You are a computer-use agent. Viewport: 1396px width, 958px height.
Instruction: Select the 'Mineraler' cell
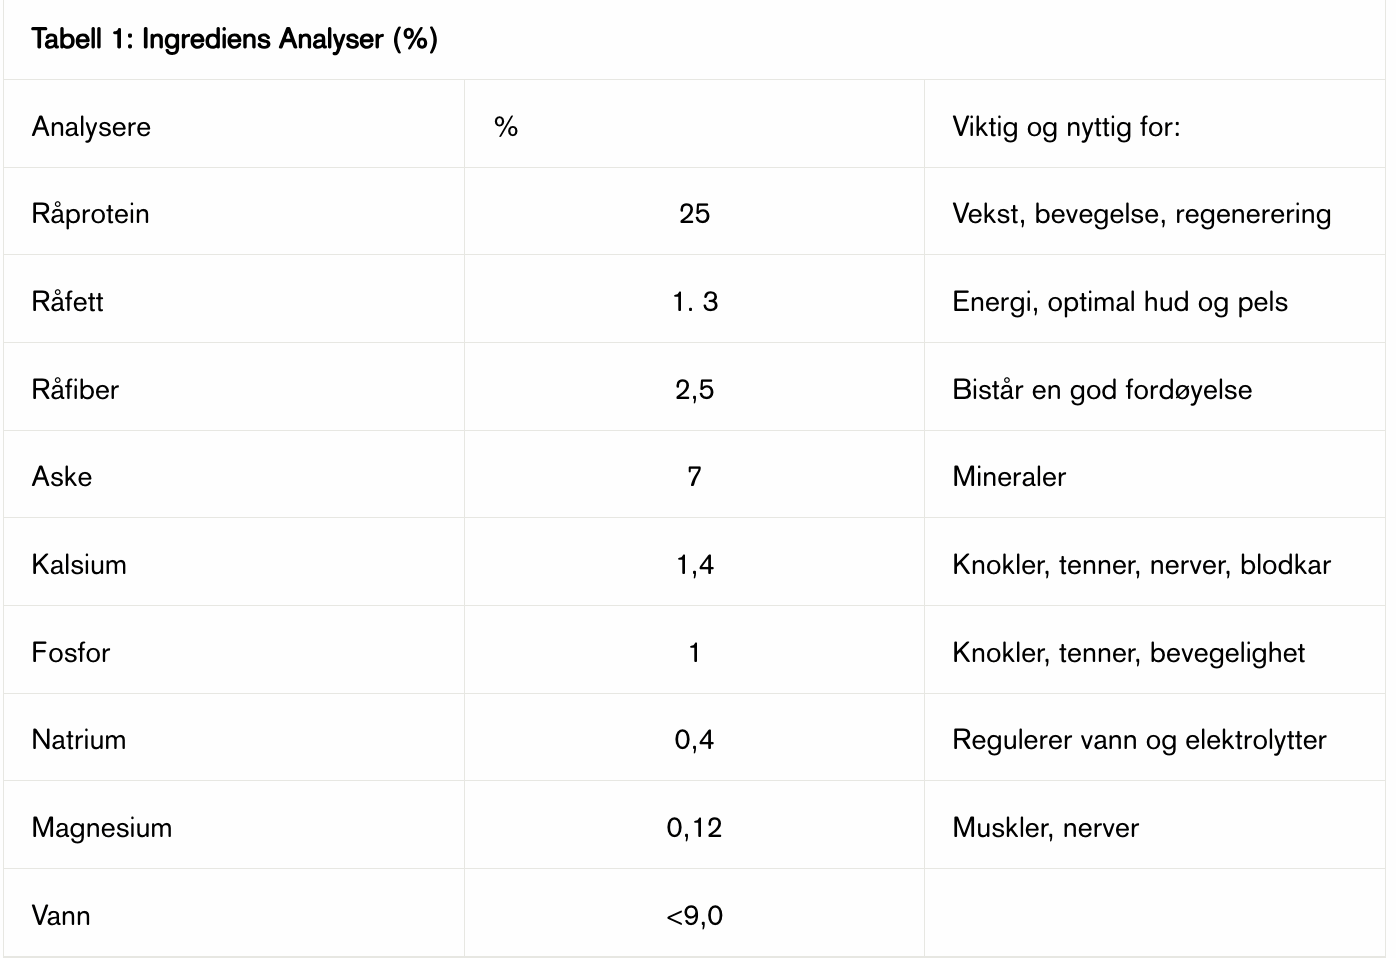[x=1009, y=476]
